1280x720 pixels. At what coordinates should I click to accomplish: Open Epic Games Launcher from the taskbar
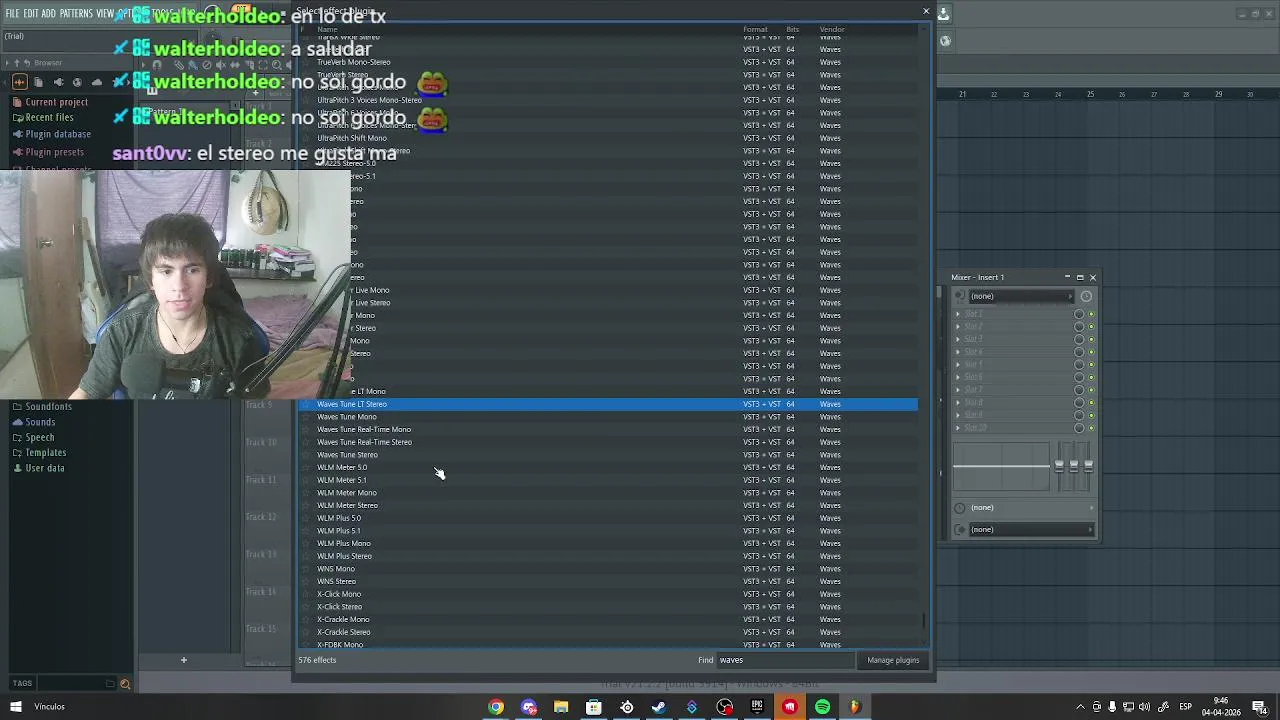coord(757,707)
